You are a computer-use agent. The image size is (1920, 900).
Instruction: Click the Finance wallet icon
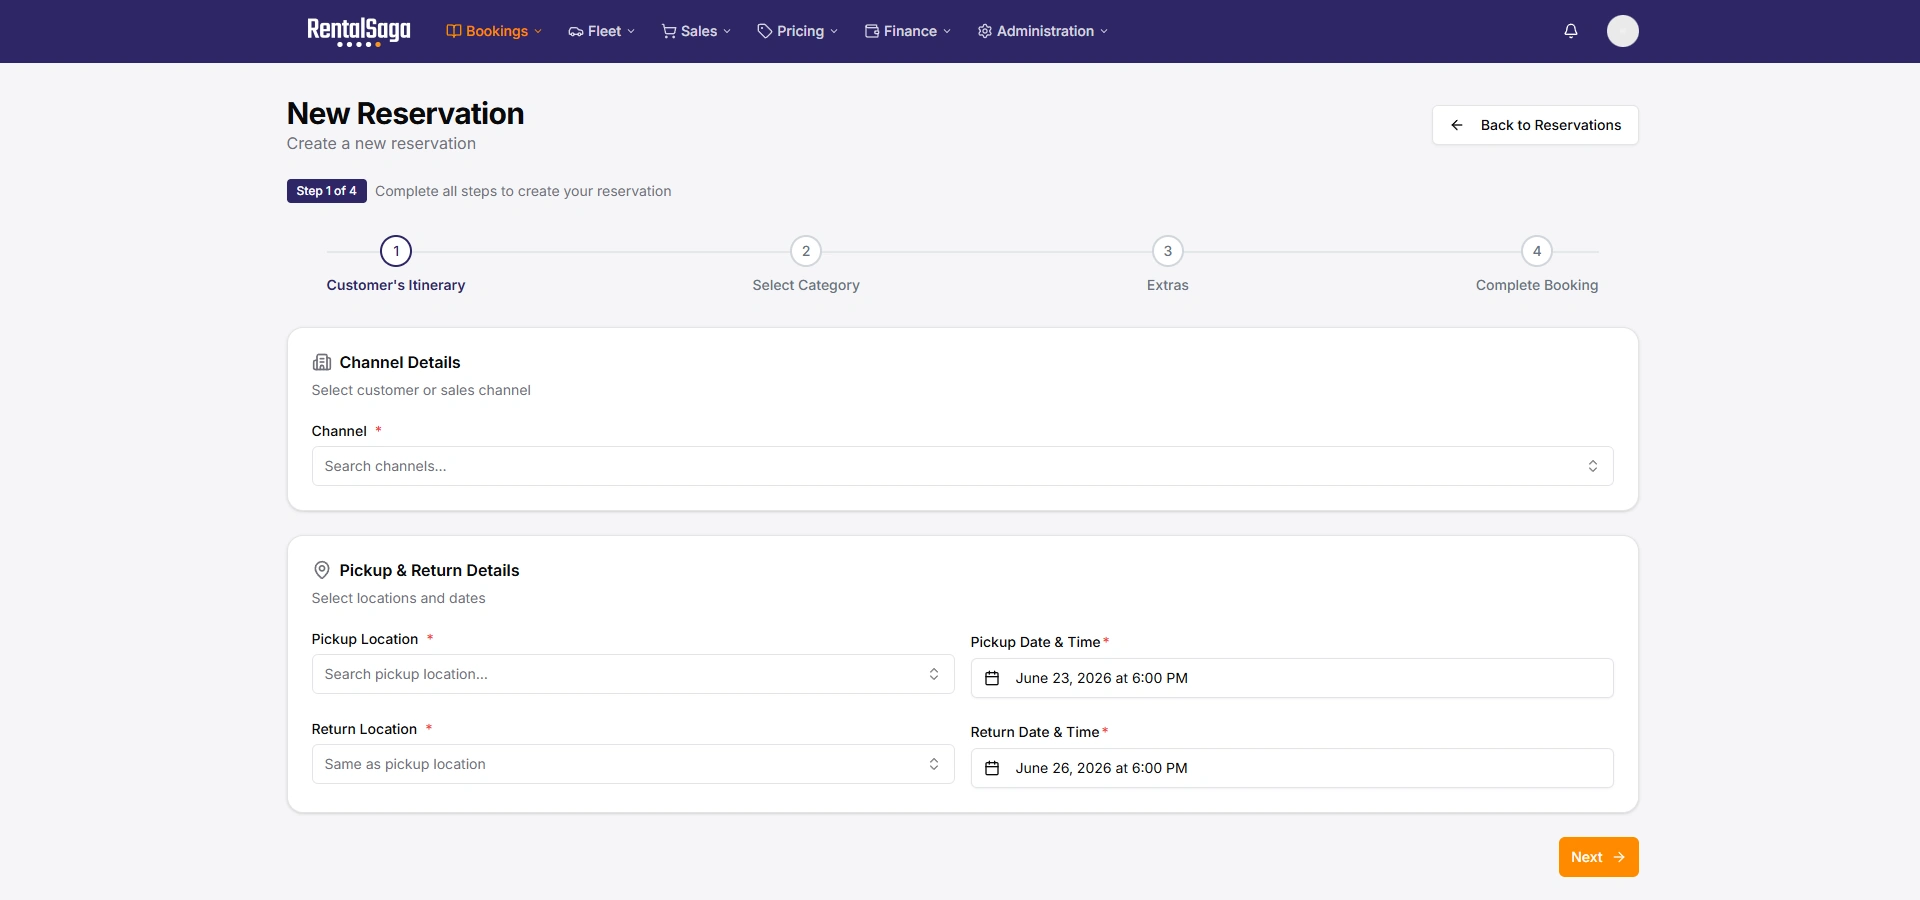tap(872, 31)
